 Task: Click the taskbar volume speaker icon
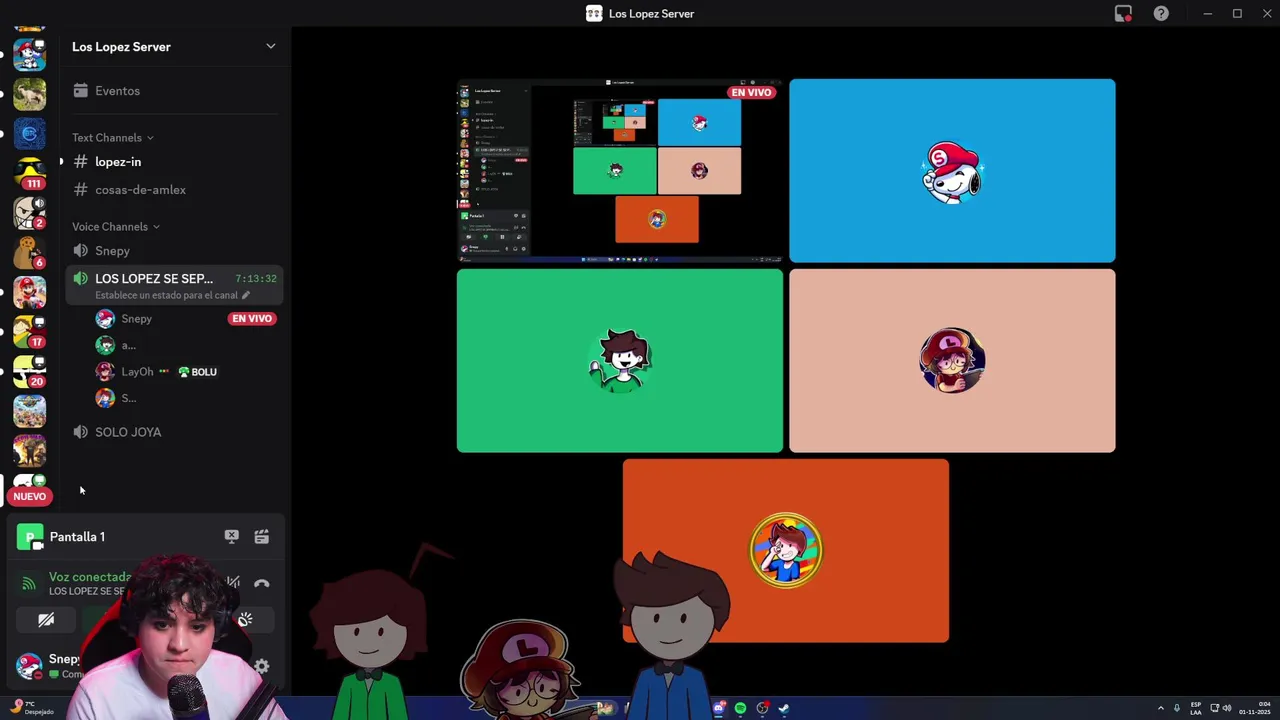coord(1227,708)
